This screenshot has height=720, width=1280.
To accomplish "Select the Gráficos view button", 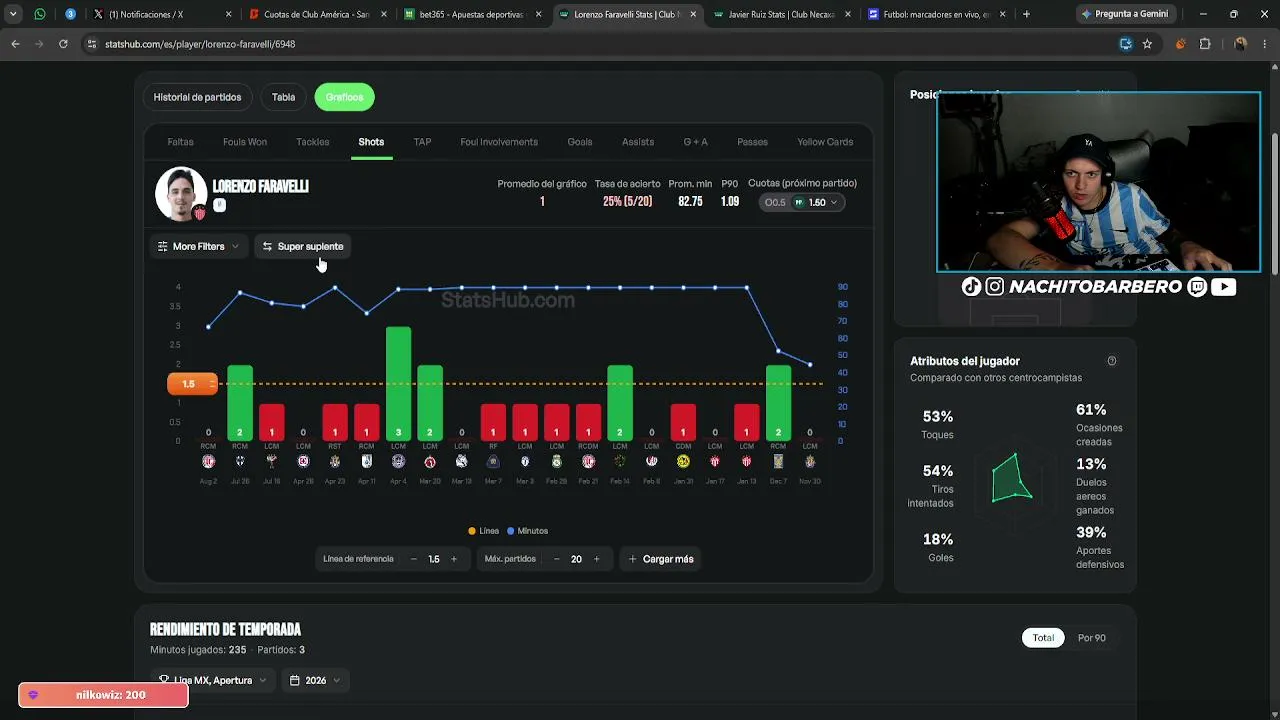I will click(344, 97).
